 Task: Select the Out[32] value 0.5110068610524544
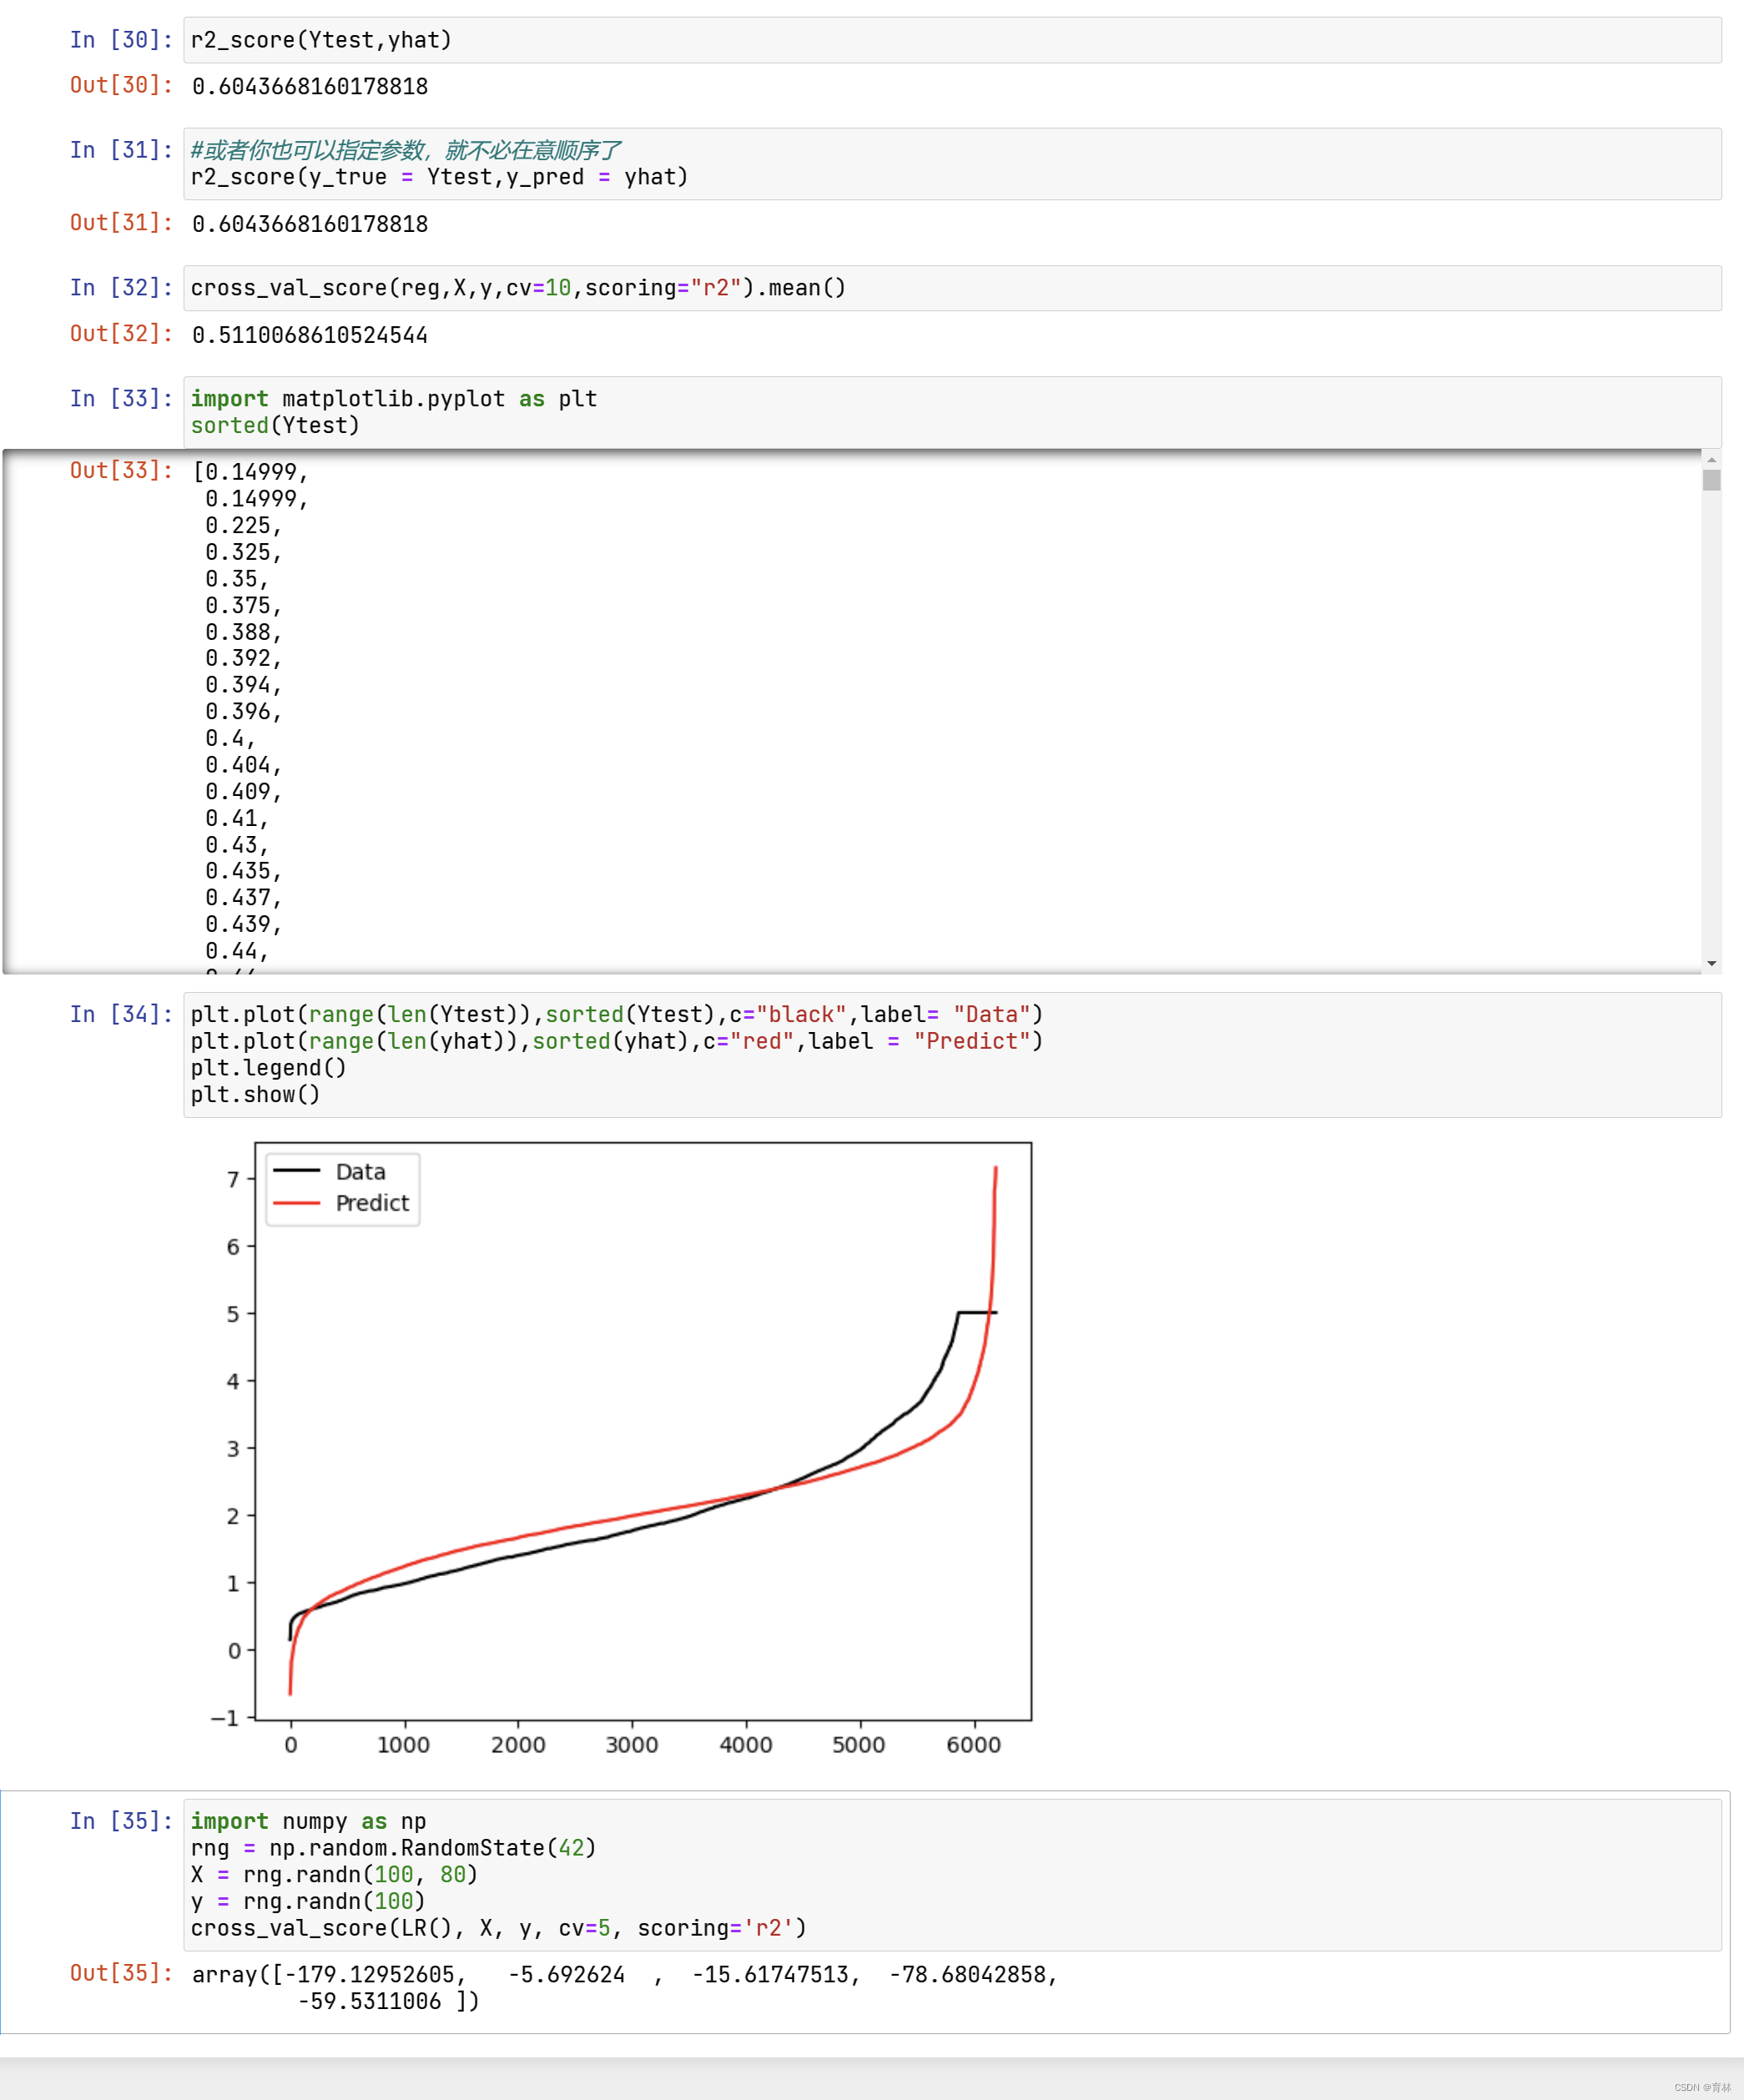point(310,335)
